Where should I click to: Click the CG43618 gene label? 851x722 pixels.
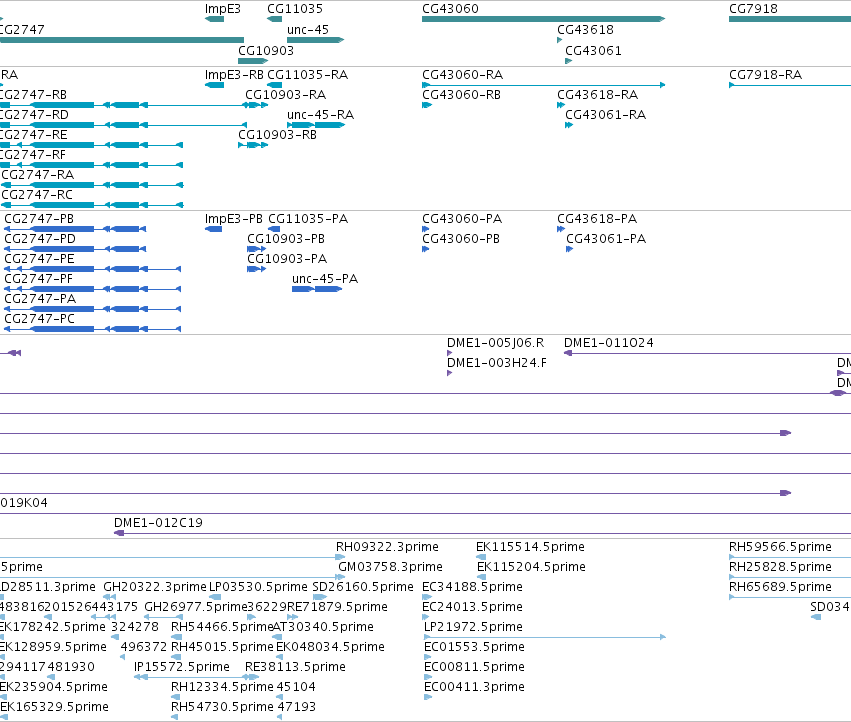click(585, 30)
